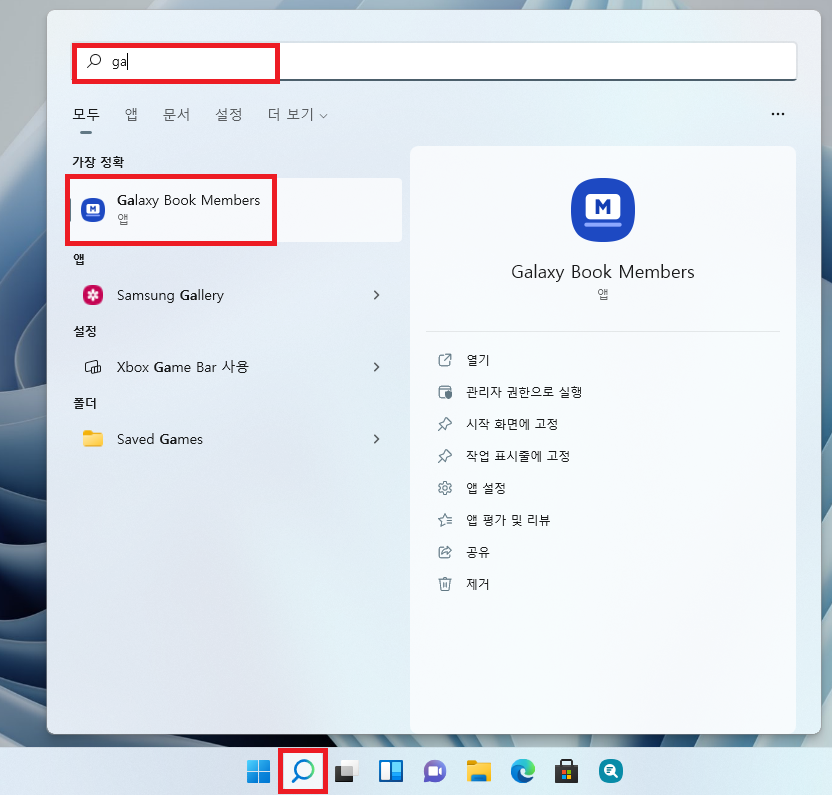Open Task View from the taskbar
Image resolution: width=832 pixels, height=795 pixels.
click(346, 771)
